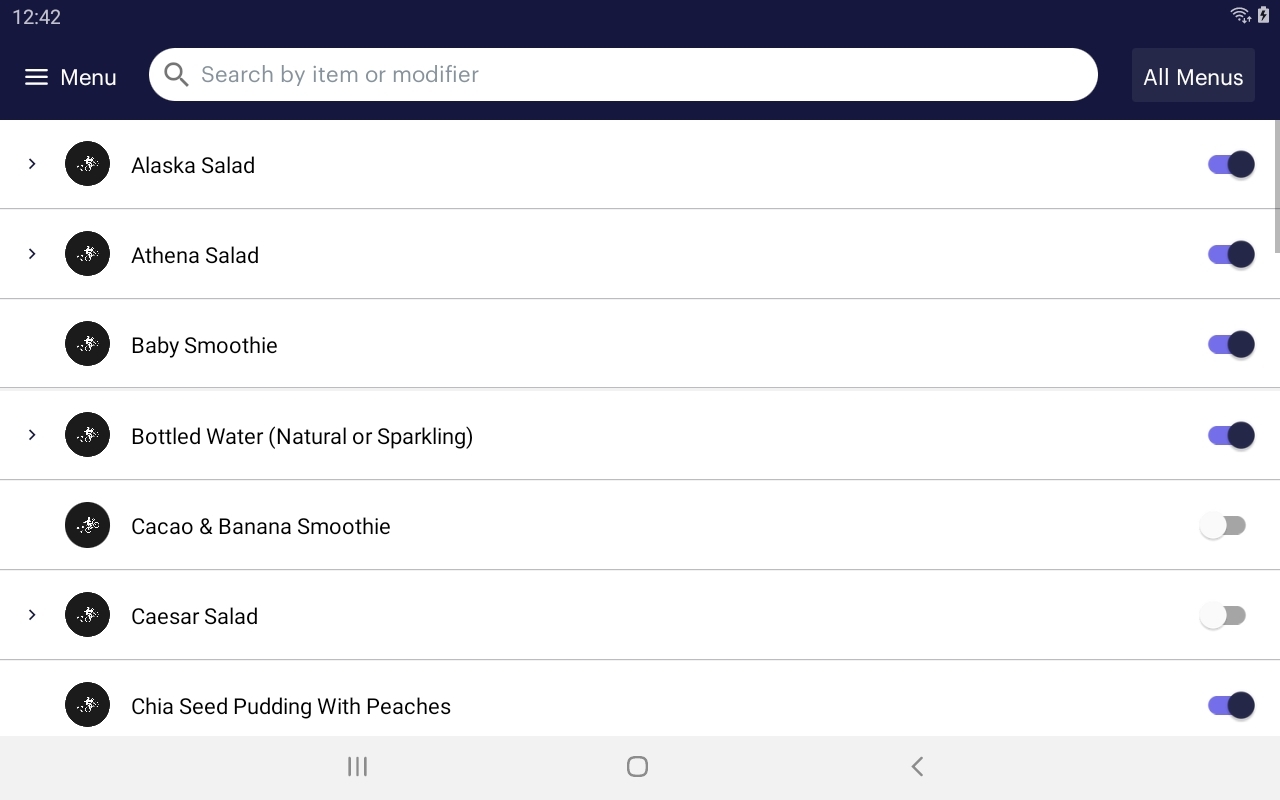Expand the Caesar Salad row chevron
Screen dimensions: 1280x800
(32, 615)
